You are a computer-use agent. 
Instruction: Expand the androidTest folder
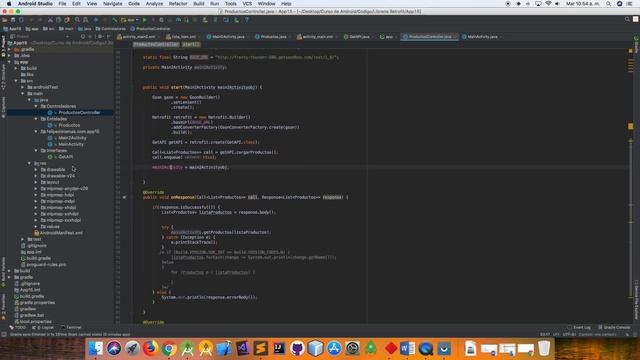tap(23, 87)
